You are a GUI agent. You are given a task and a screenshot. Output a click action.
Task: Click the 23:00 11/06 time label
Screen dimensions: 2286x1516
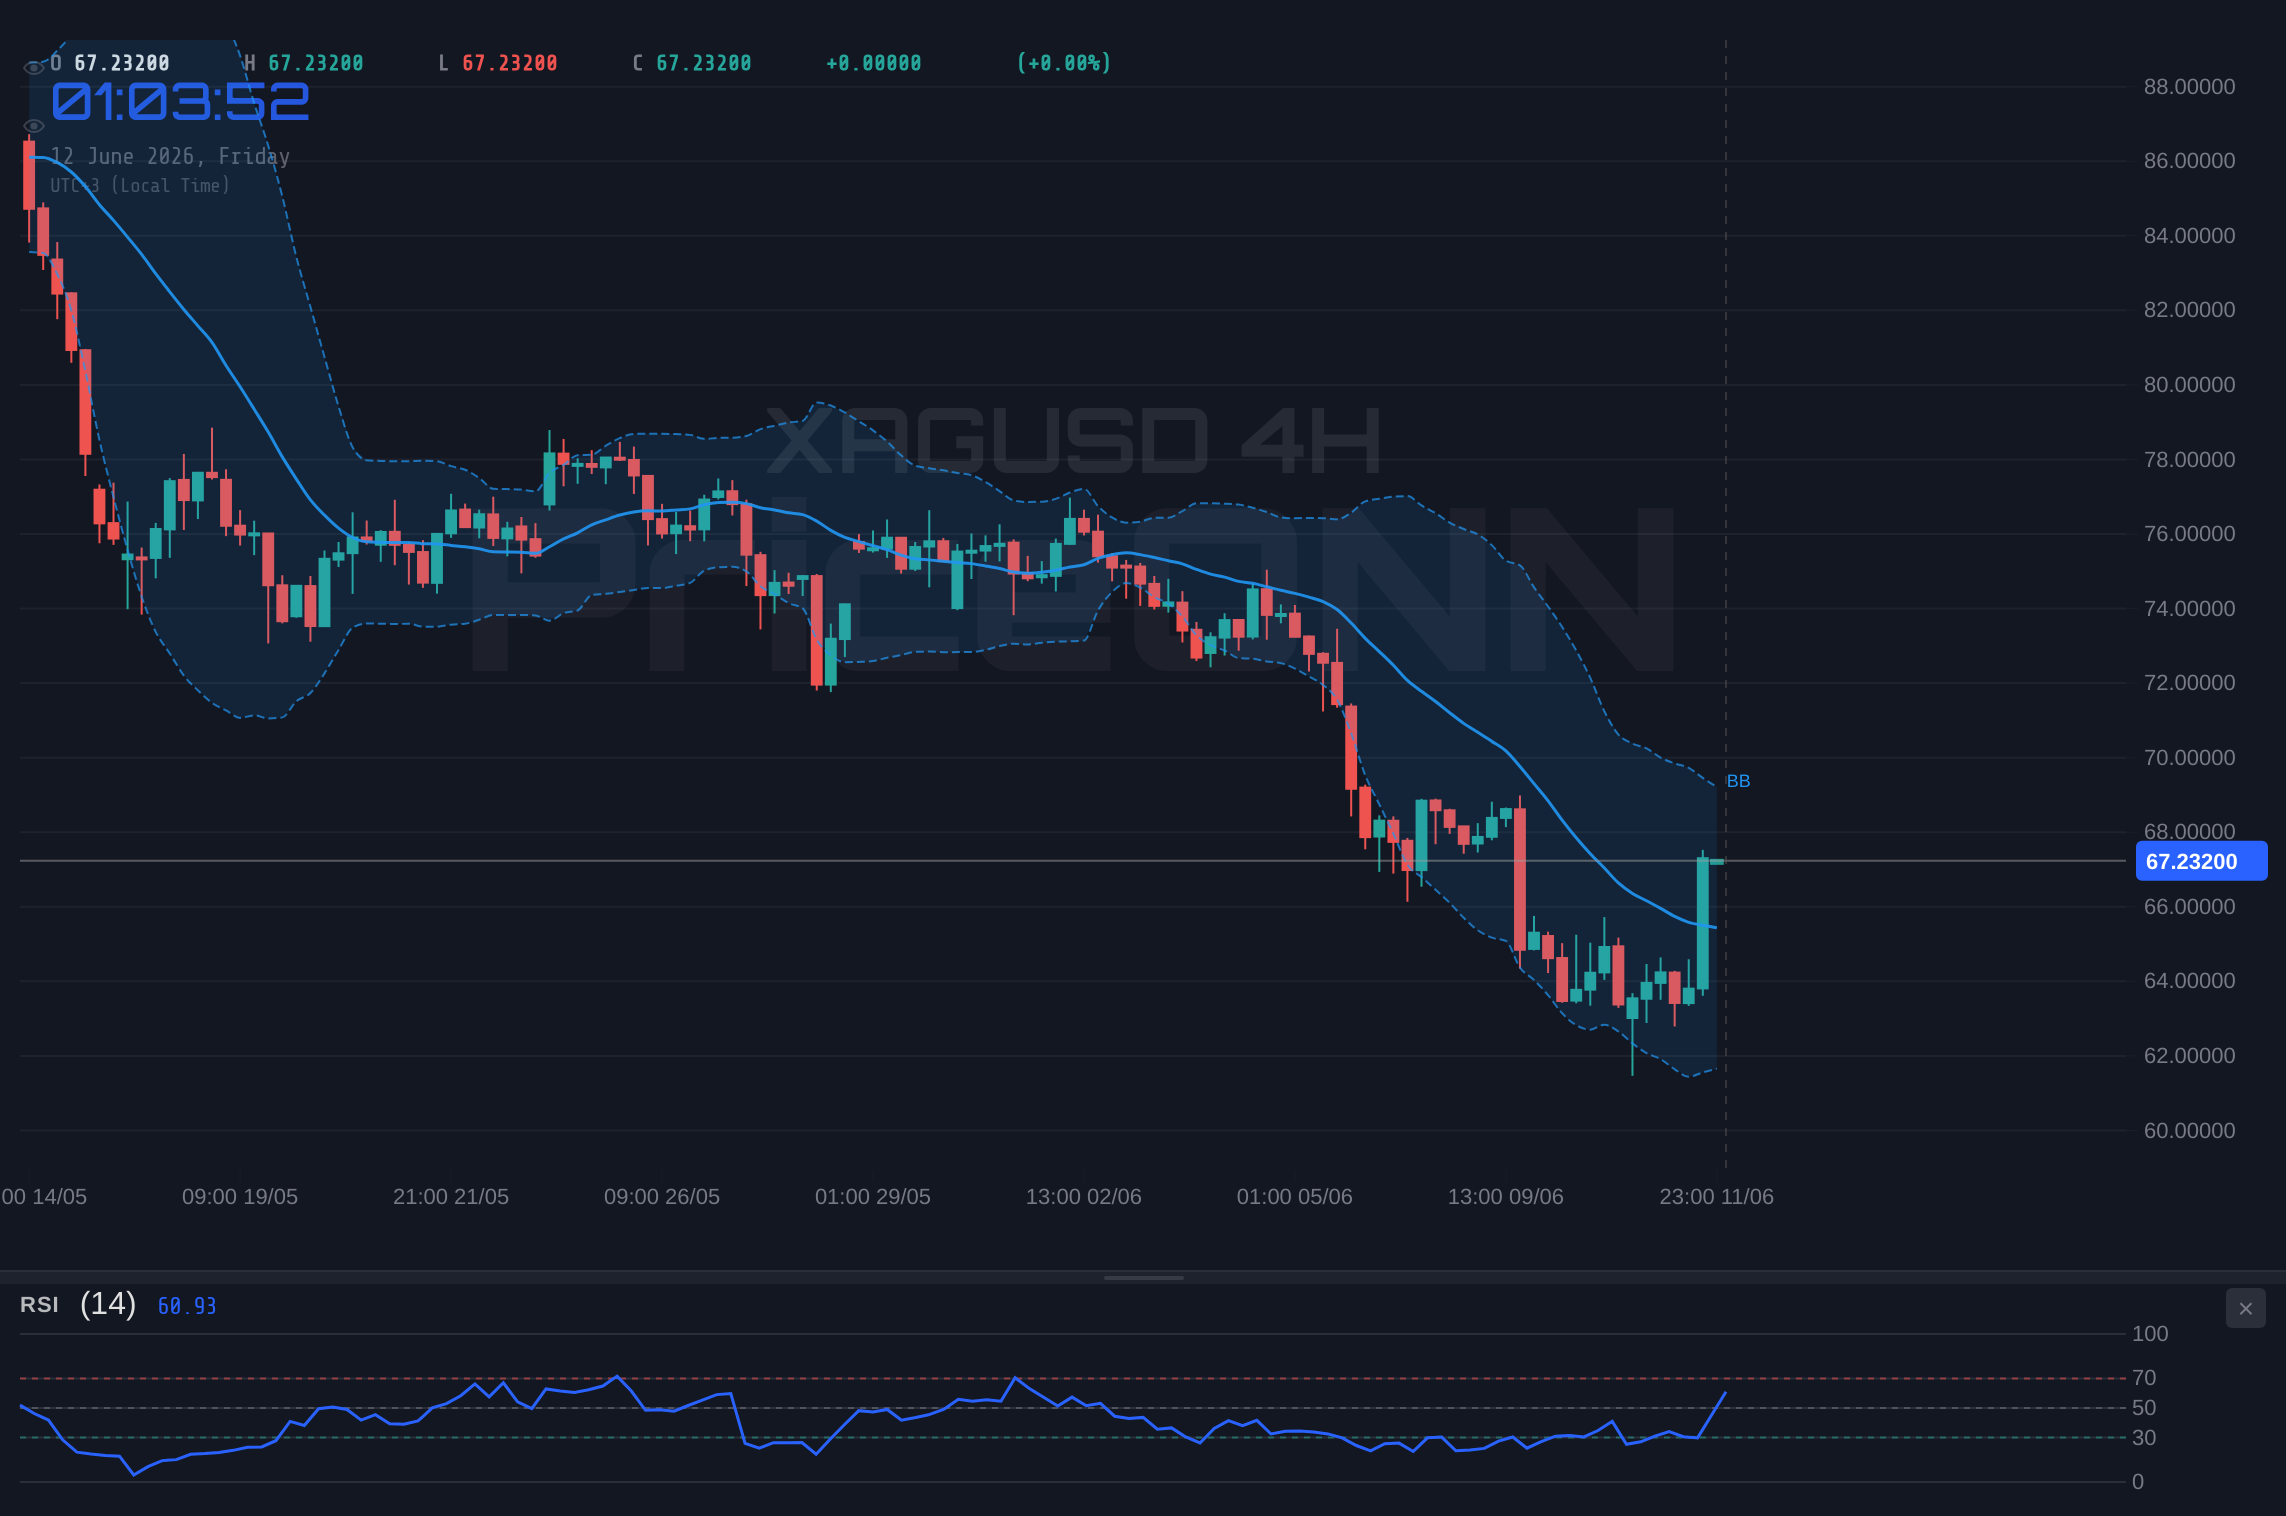click(x=1717, y=1197)
